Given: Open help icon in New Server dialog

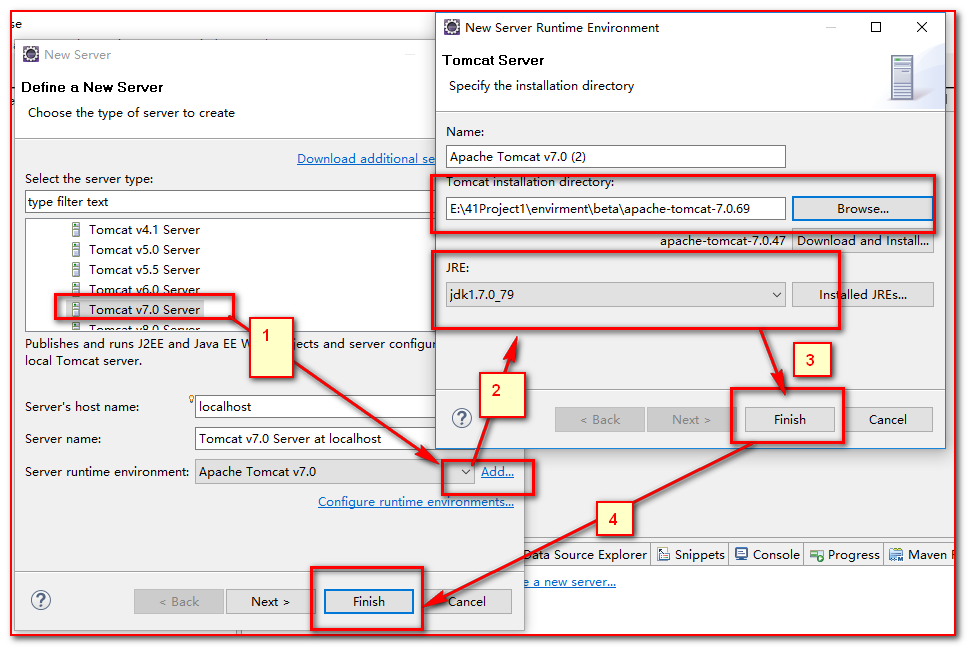Looking at the screenshot, I should point(41,600).
